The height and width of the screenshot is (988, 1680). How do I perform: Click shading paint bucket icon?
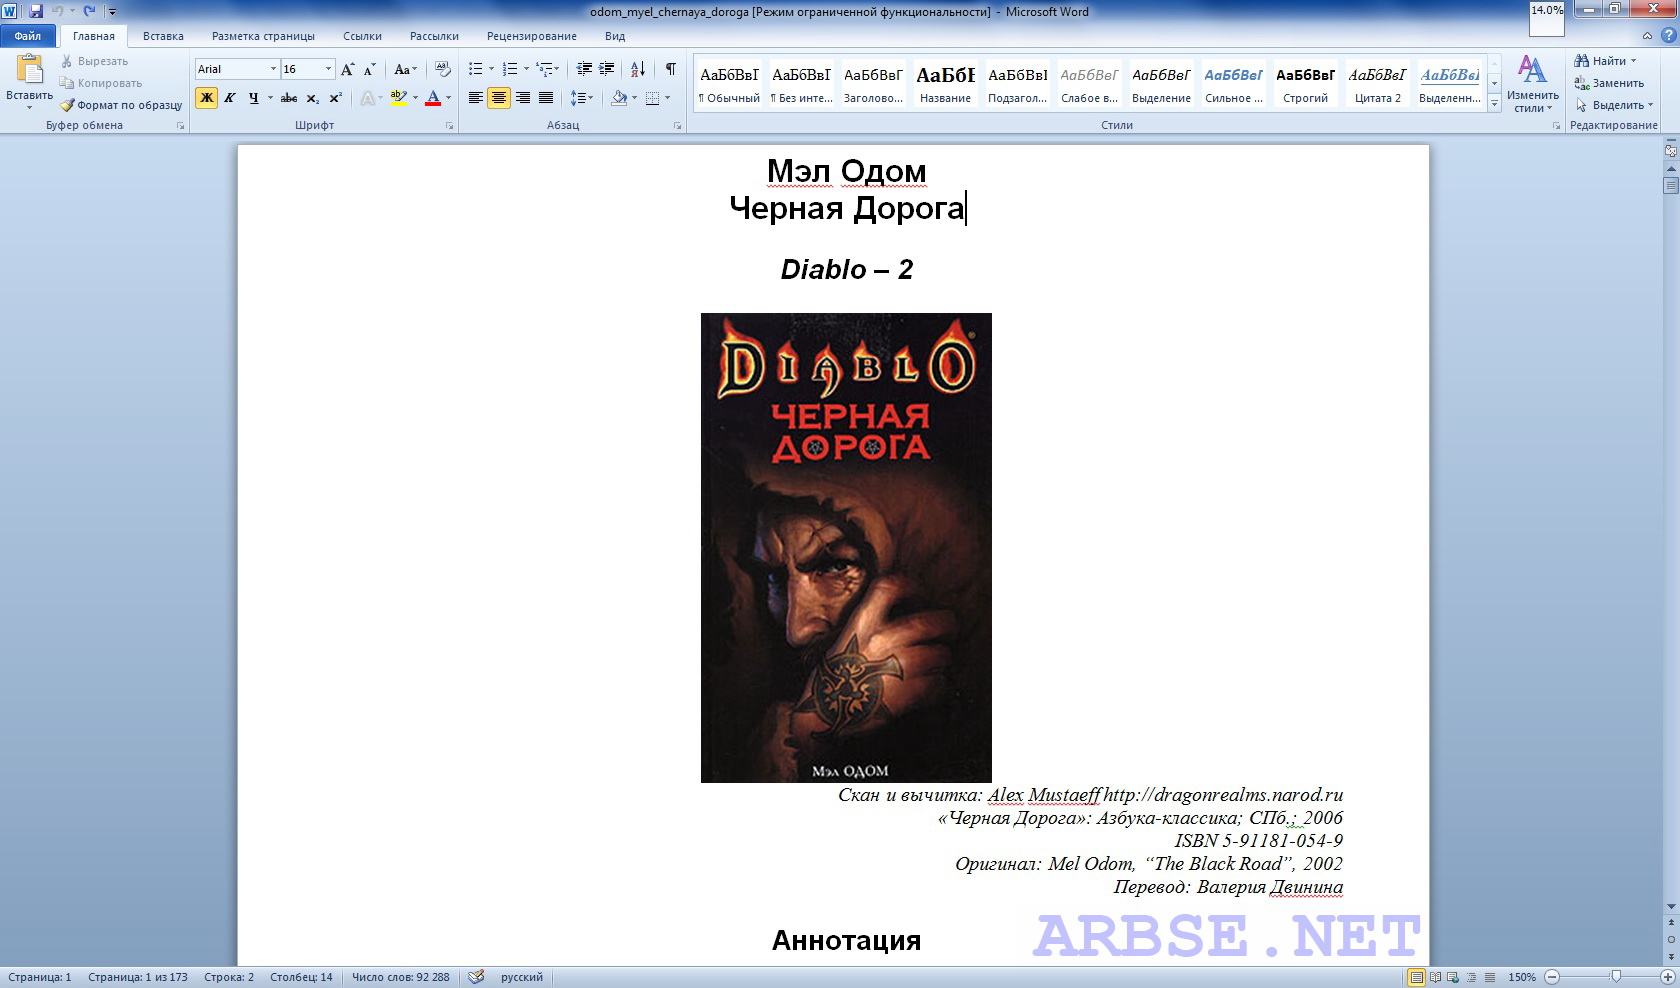[x=619, y=98]
